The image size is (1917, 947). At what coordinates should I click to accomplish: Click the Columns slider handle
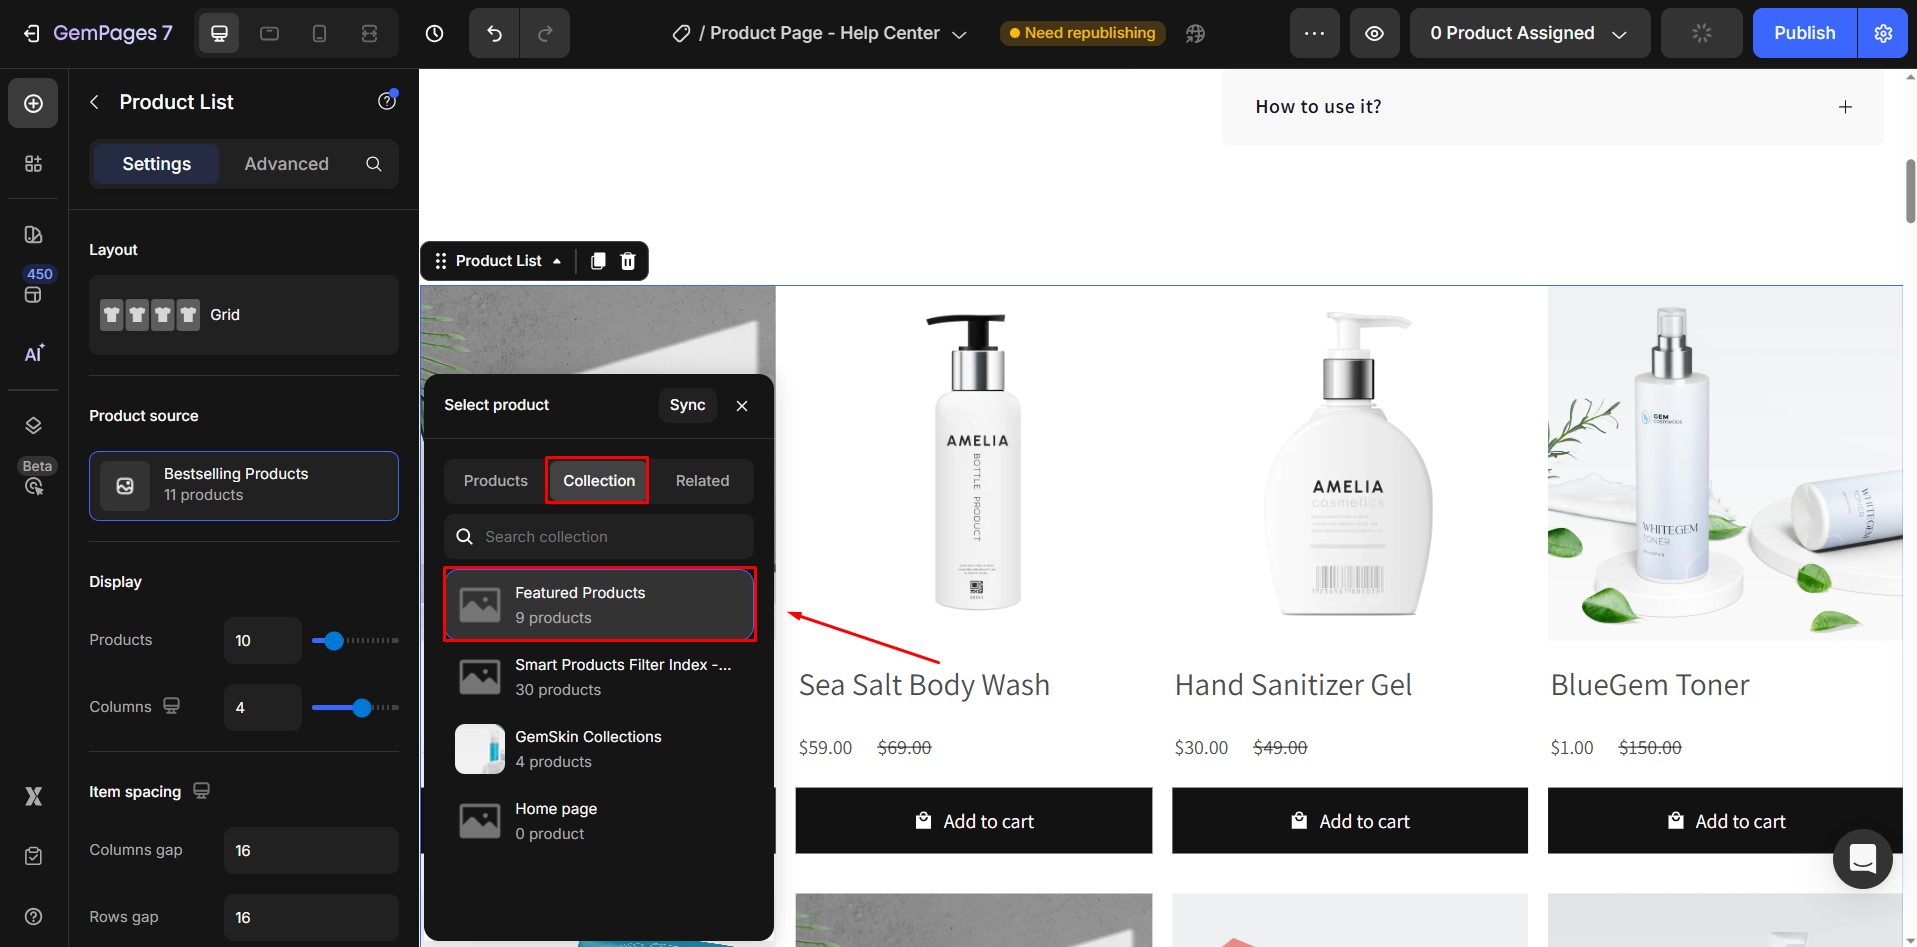(x=362, y=708)
